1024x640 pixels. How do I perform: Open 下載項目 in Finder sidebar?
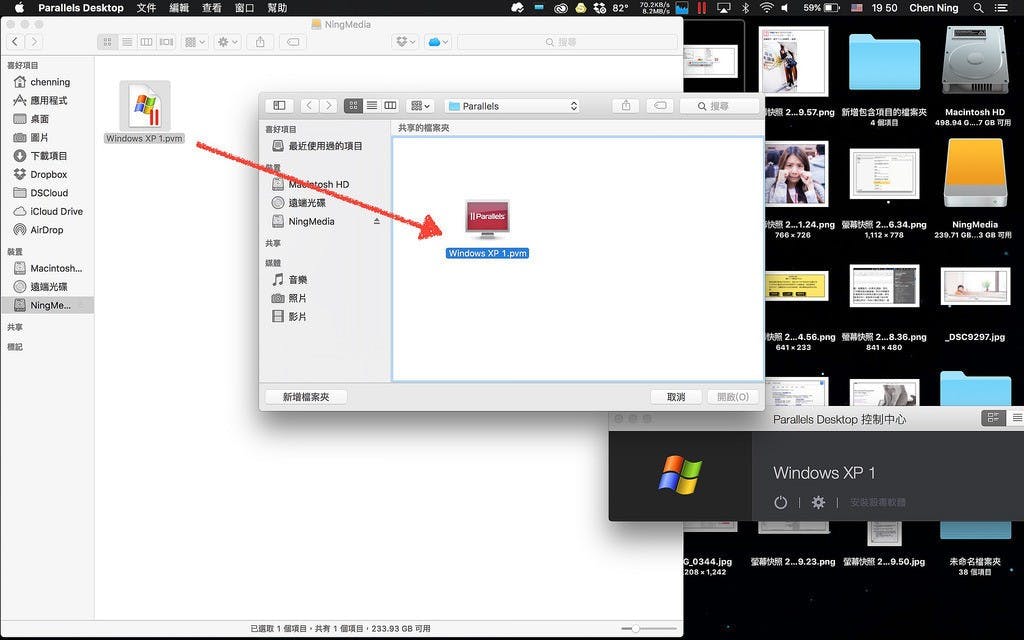click(x=48, y=155)
